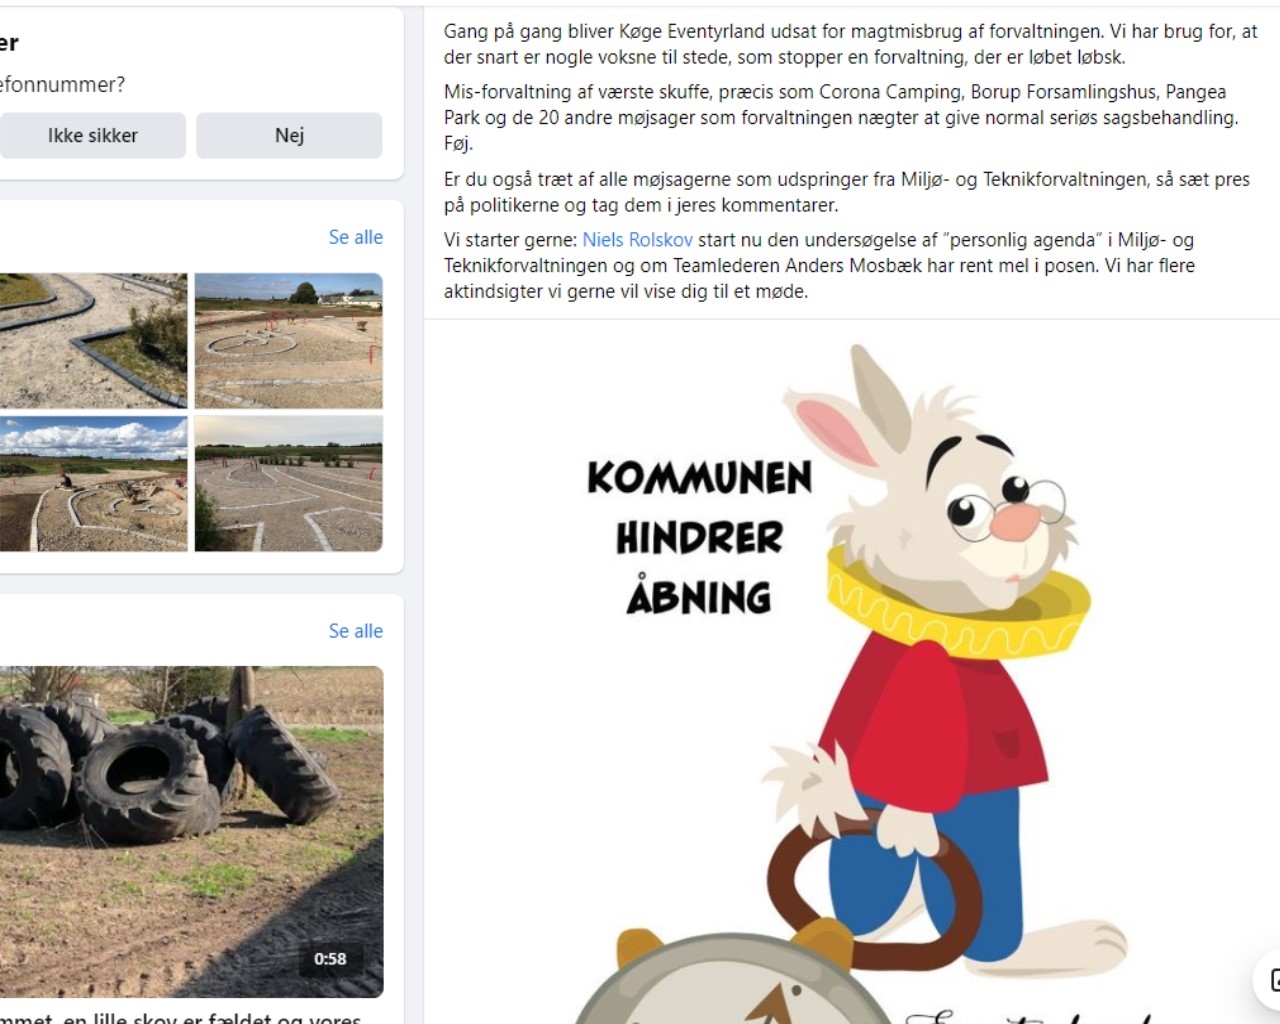This screenshot has width=1280, height=1024.
Task: Click the telefonnummer question text
Action: coord(62,85)
